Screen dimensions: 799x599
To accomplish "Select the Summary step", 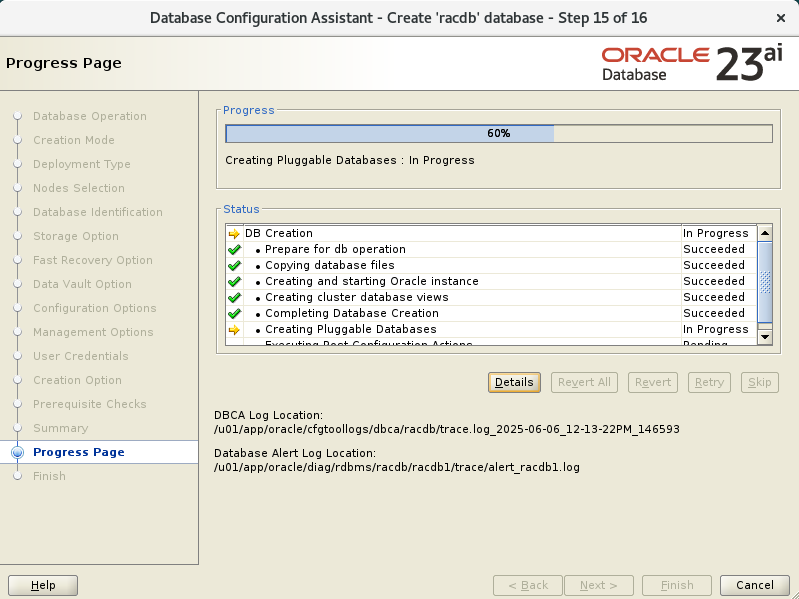I will pos(61,428).
